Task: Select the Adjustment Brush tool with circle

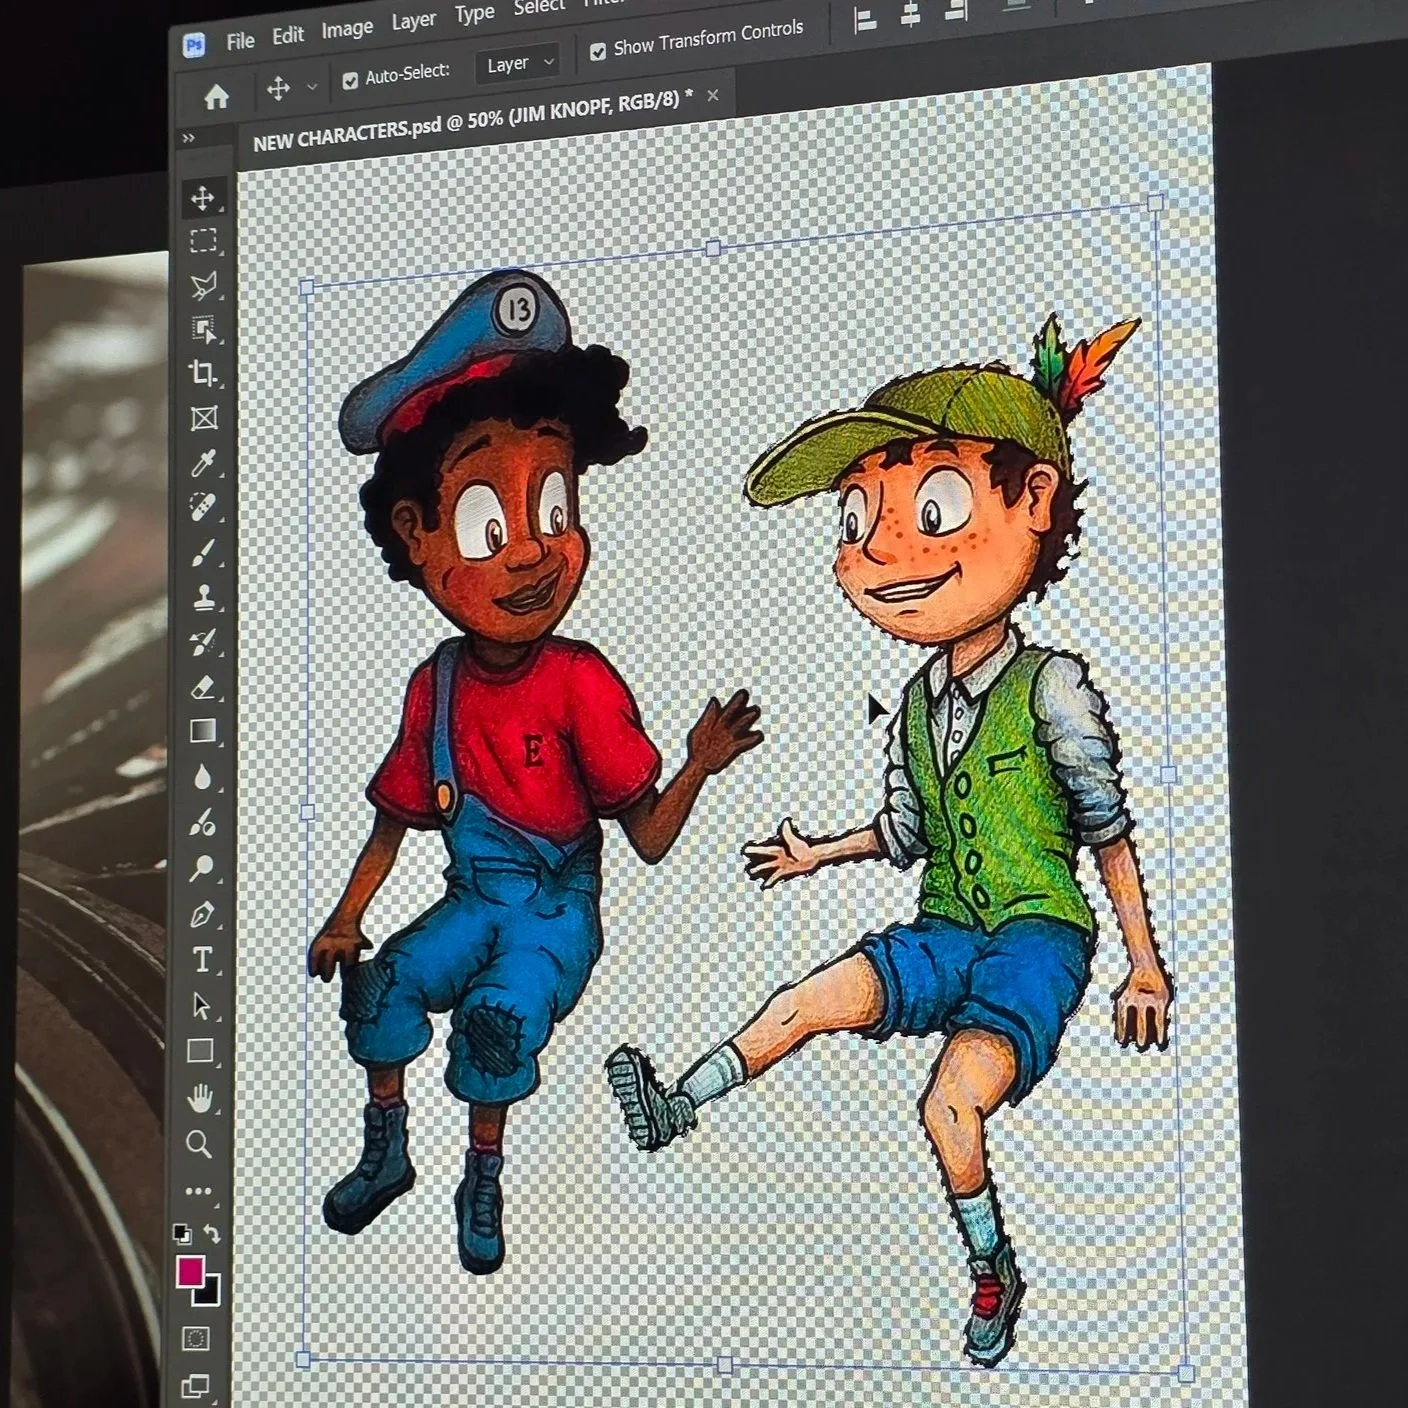Action: coord(202,822)
